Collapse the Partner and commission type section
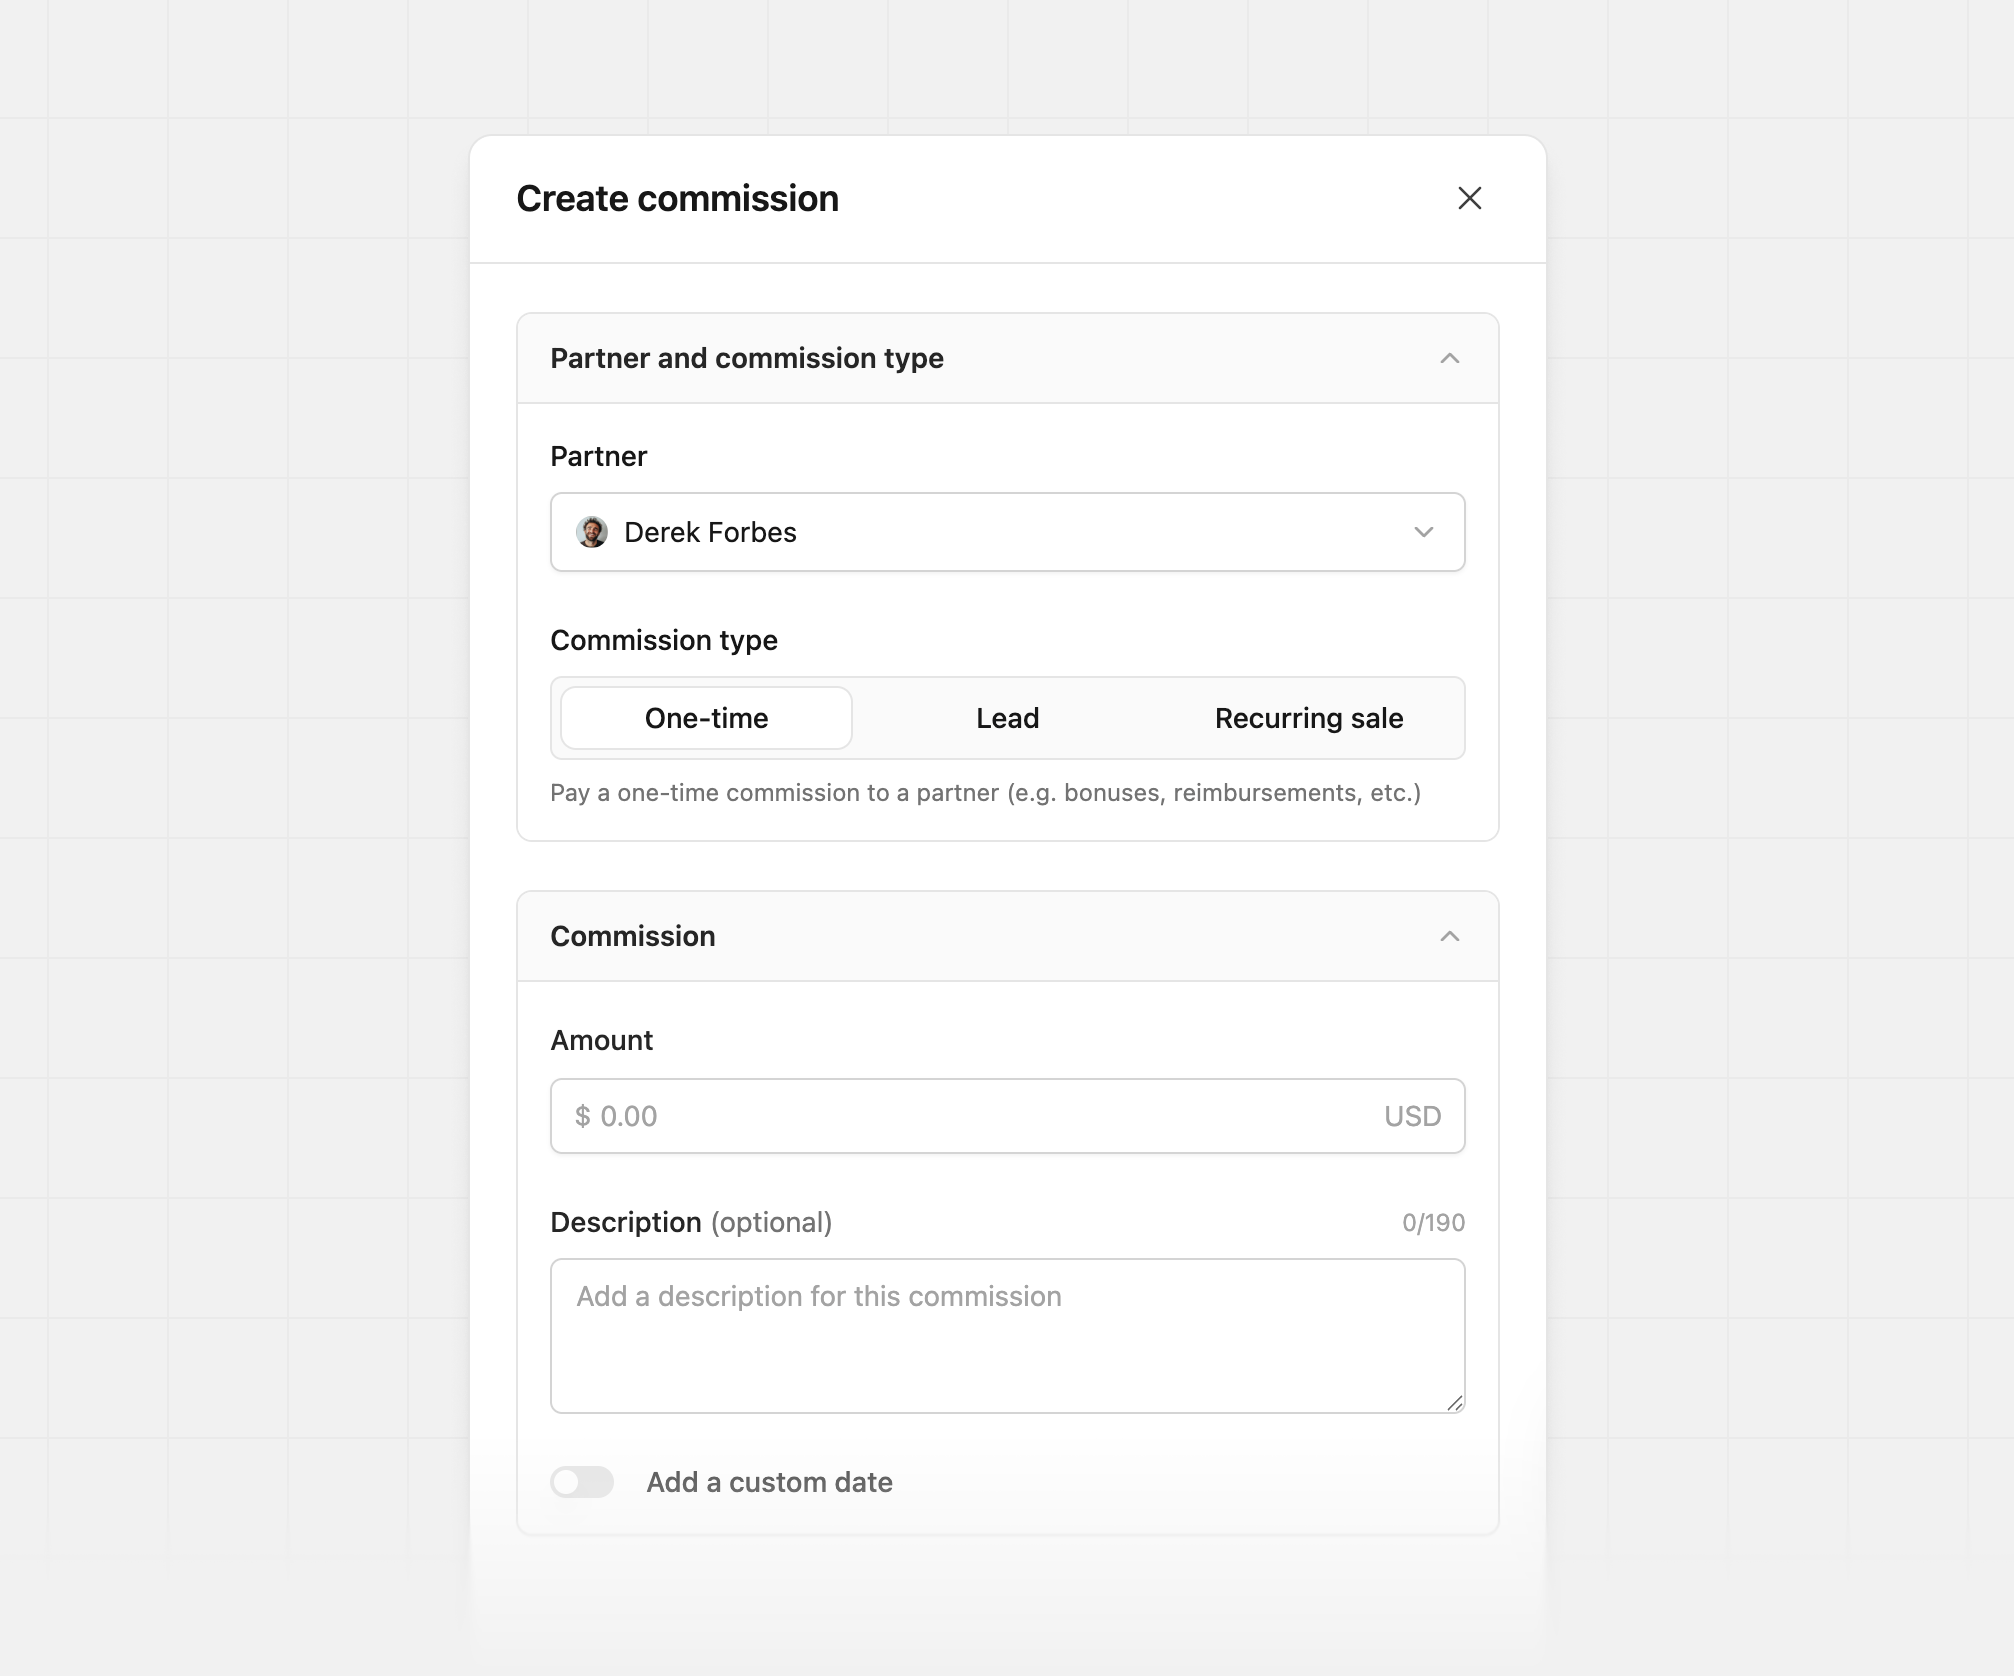 point(1452,357)
